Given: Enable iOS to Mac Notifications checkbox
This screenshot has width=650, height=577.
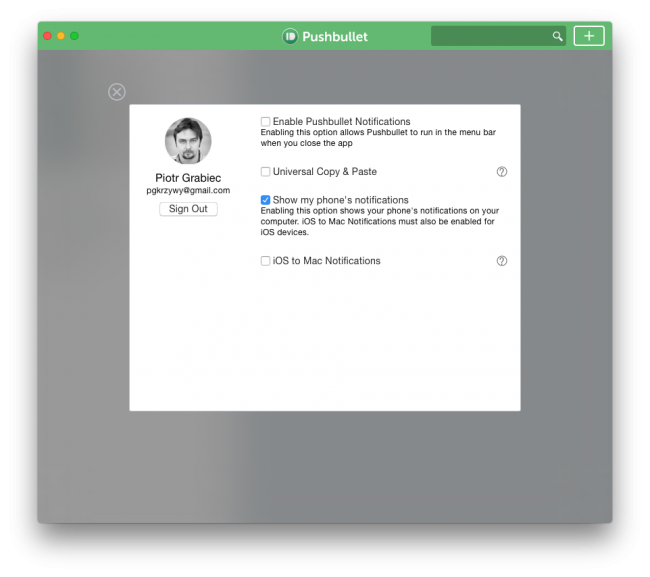Looking at the screenshot, I should point(265,261).
